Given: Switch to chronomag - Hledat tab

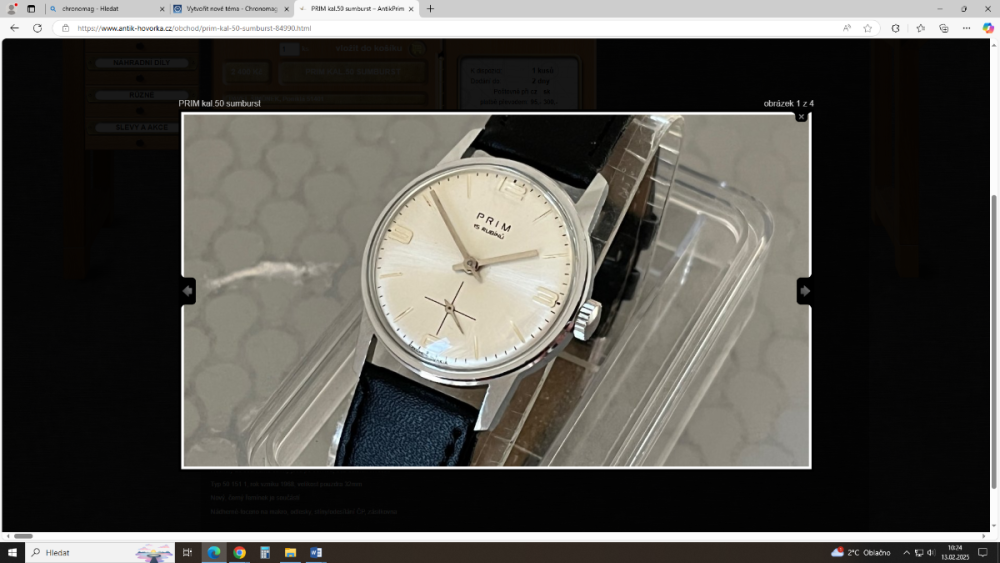Looking at the screenshot, I should (x=106, y=9).
